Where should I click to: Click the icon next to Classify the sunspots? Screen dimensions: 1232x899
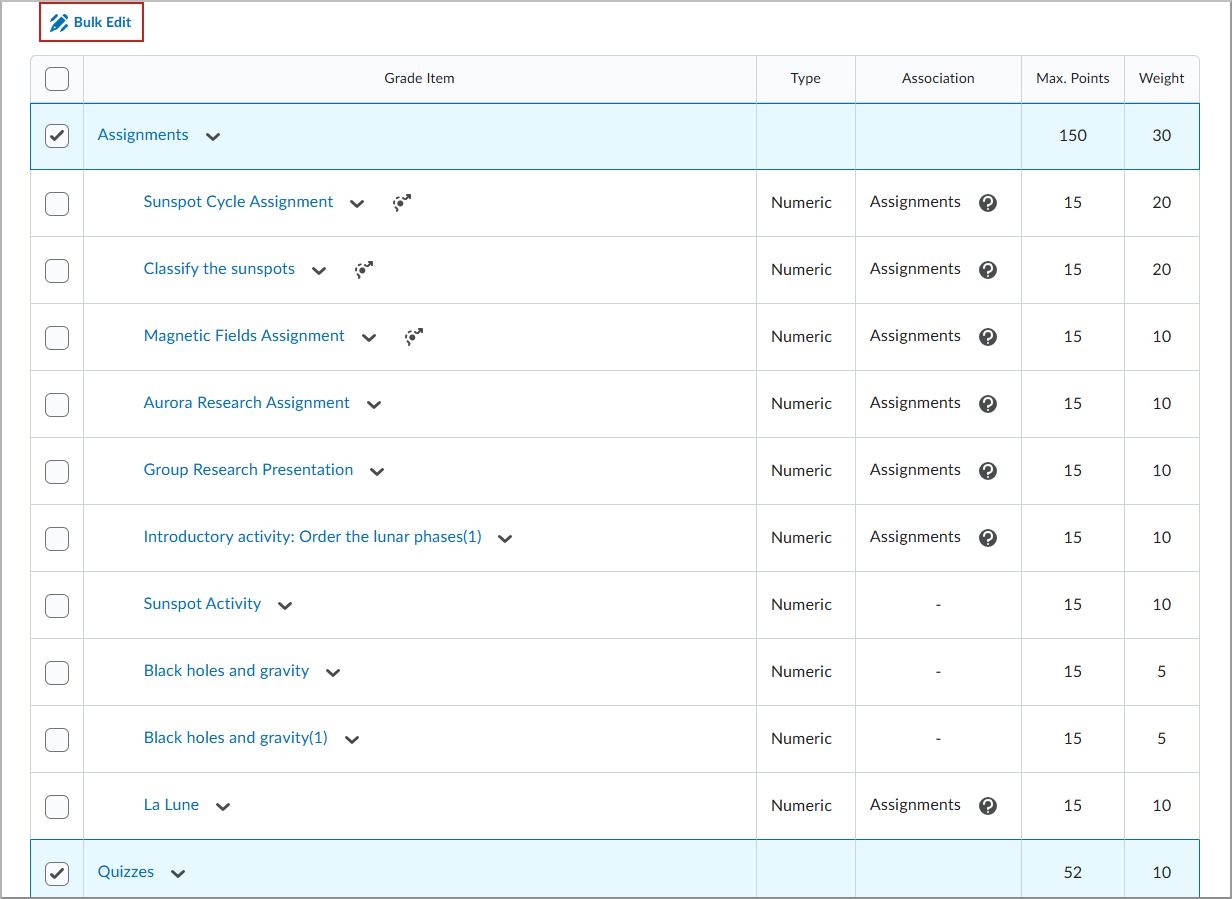pos(364,270)
